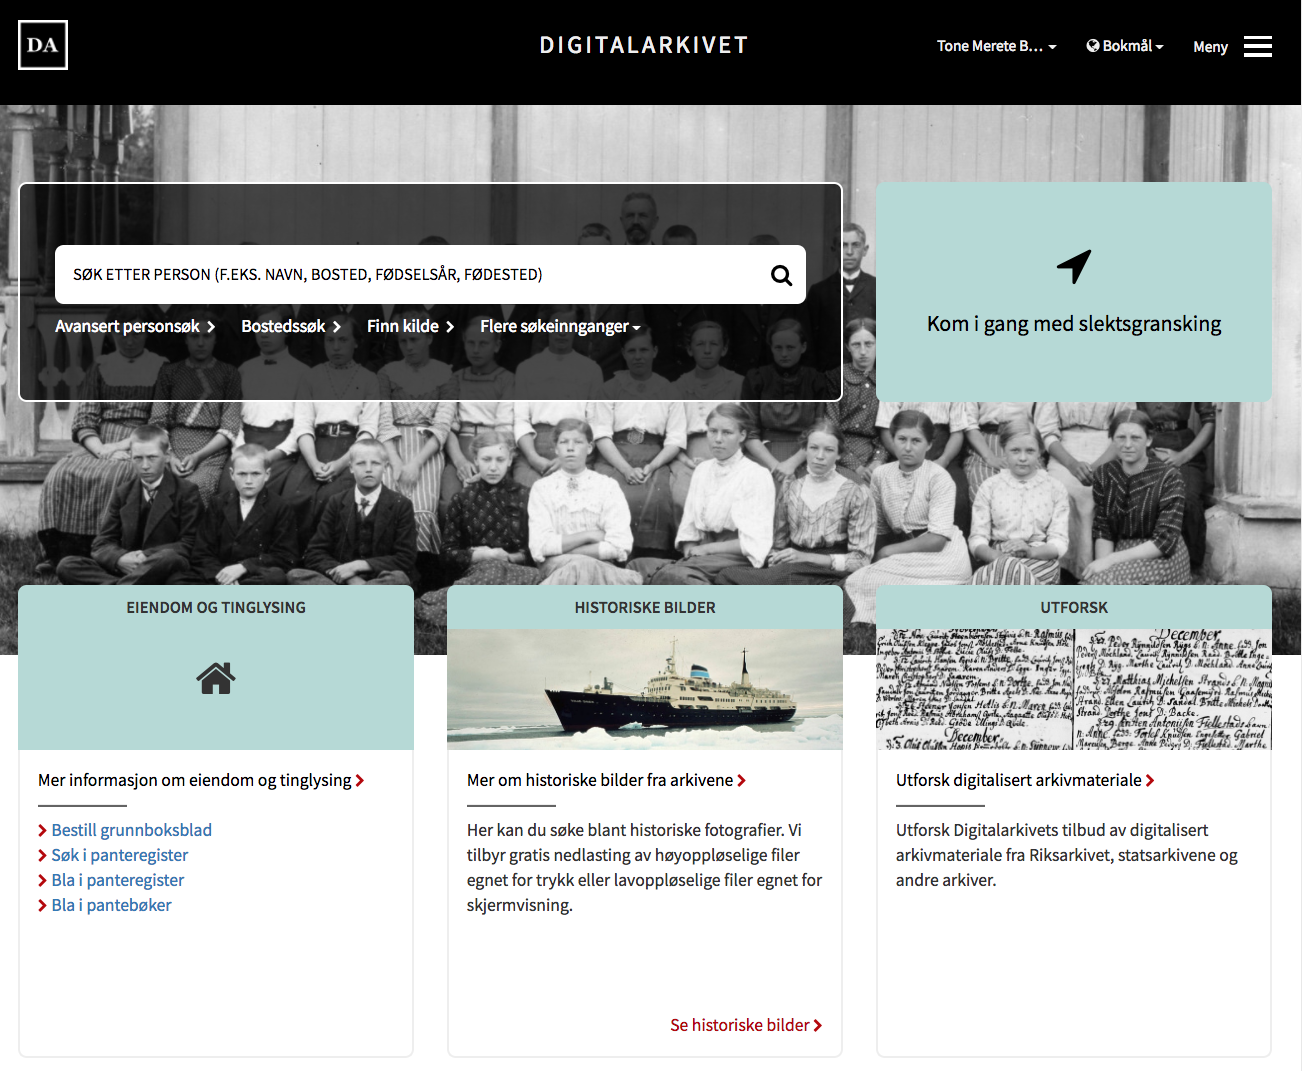Open Mer om historiske bilder fra arkivene
Image resolution: width=1302 pixels, height=1071 pixels.
pos(606,780)
